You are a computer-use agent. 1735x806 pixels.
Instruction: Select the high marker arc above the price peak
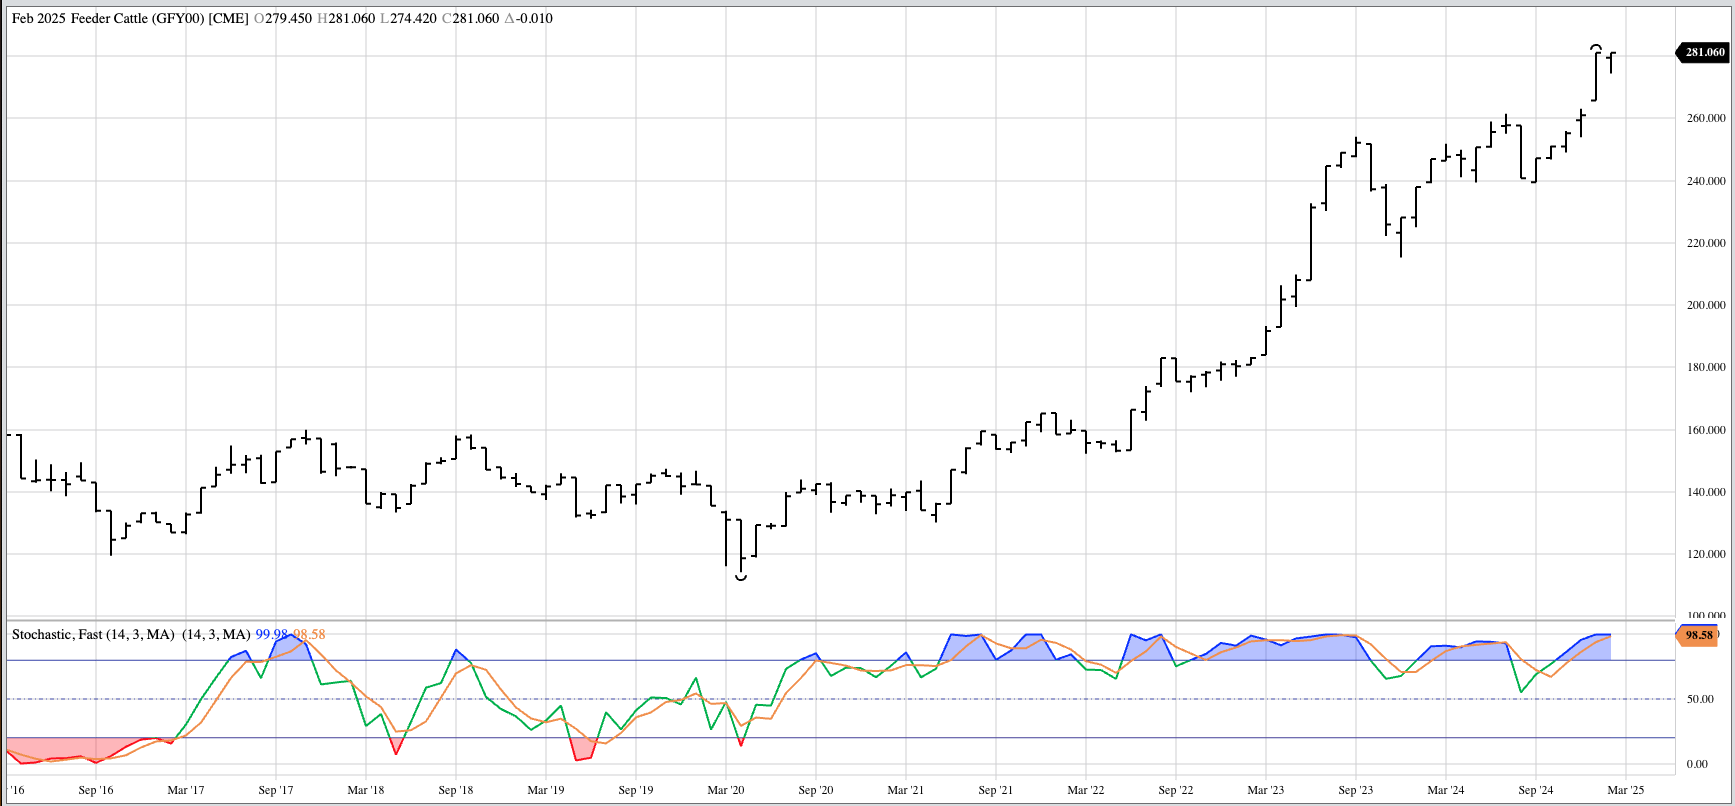pos(1597,47)
